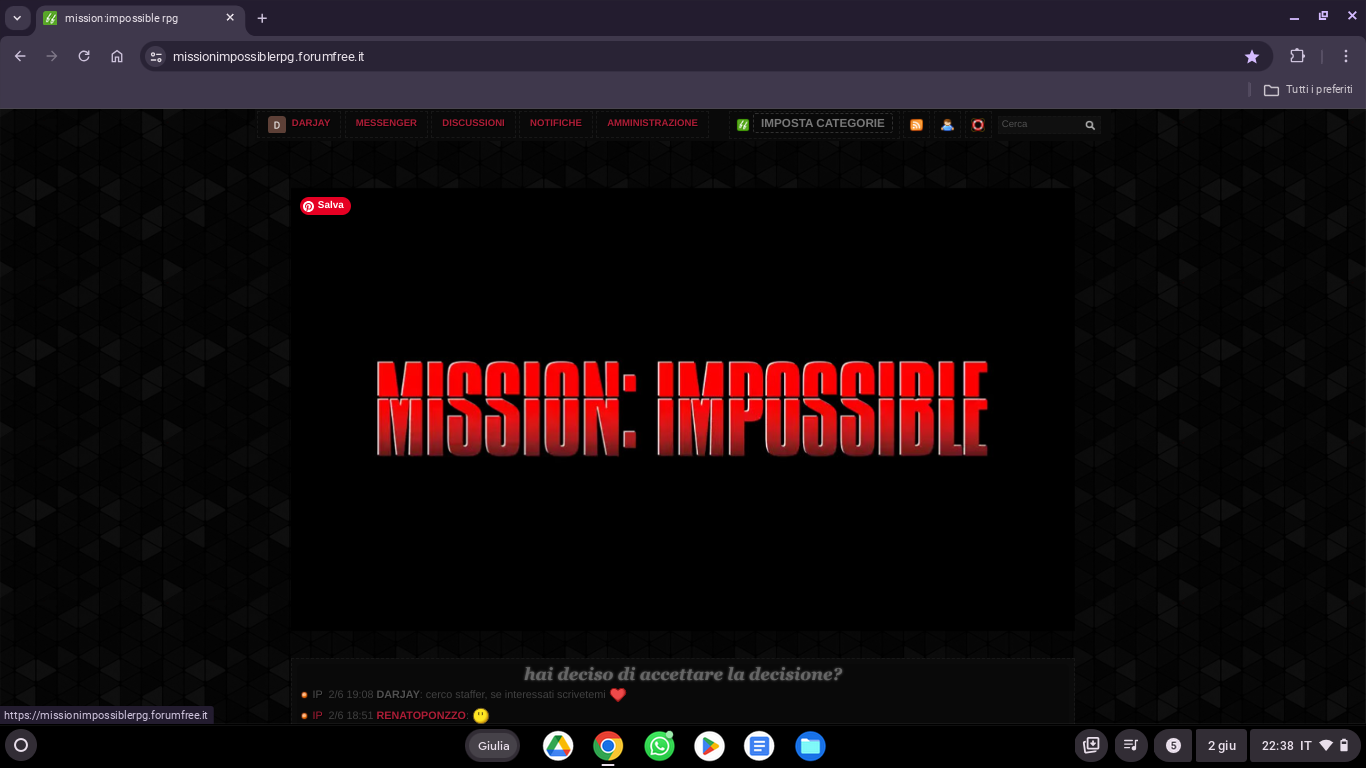1366x768 pixels.
Task: Open the Chrome three-dot menu
Action: click(1346, 56)
